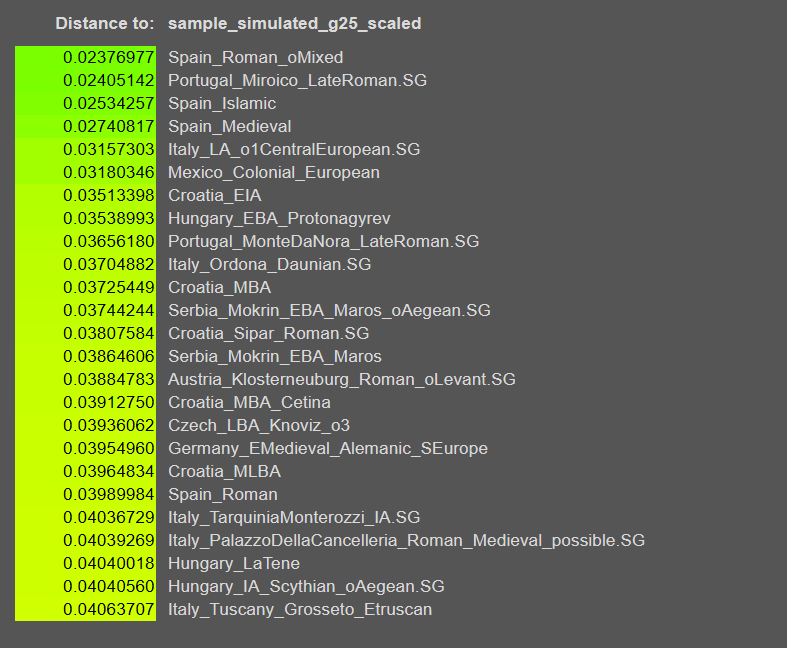Click the 'Distance to:' header label

pyautogui.click(x=105, y=23)
